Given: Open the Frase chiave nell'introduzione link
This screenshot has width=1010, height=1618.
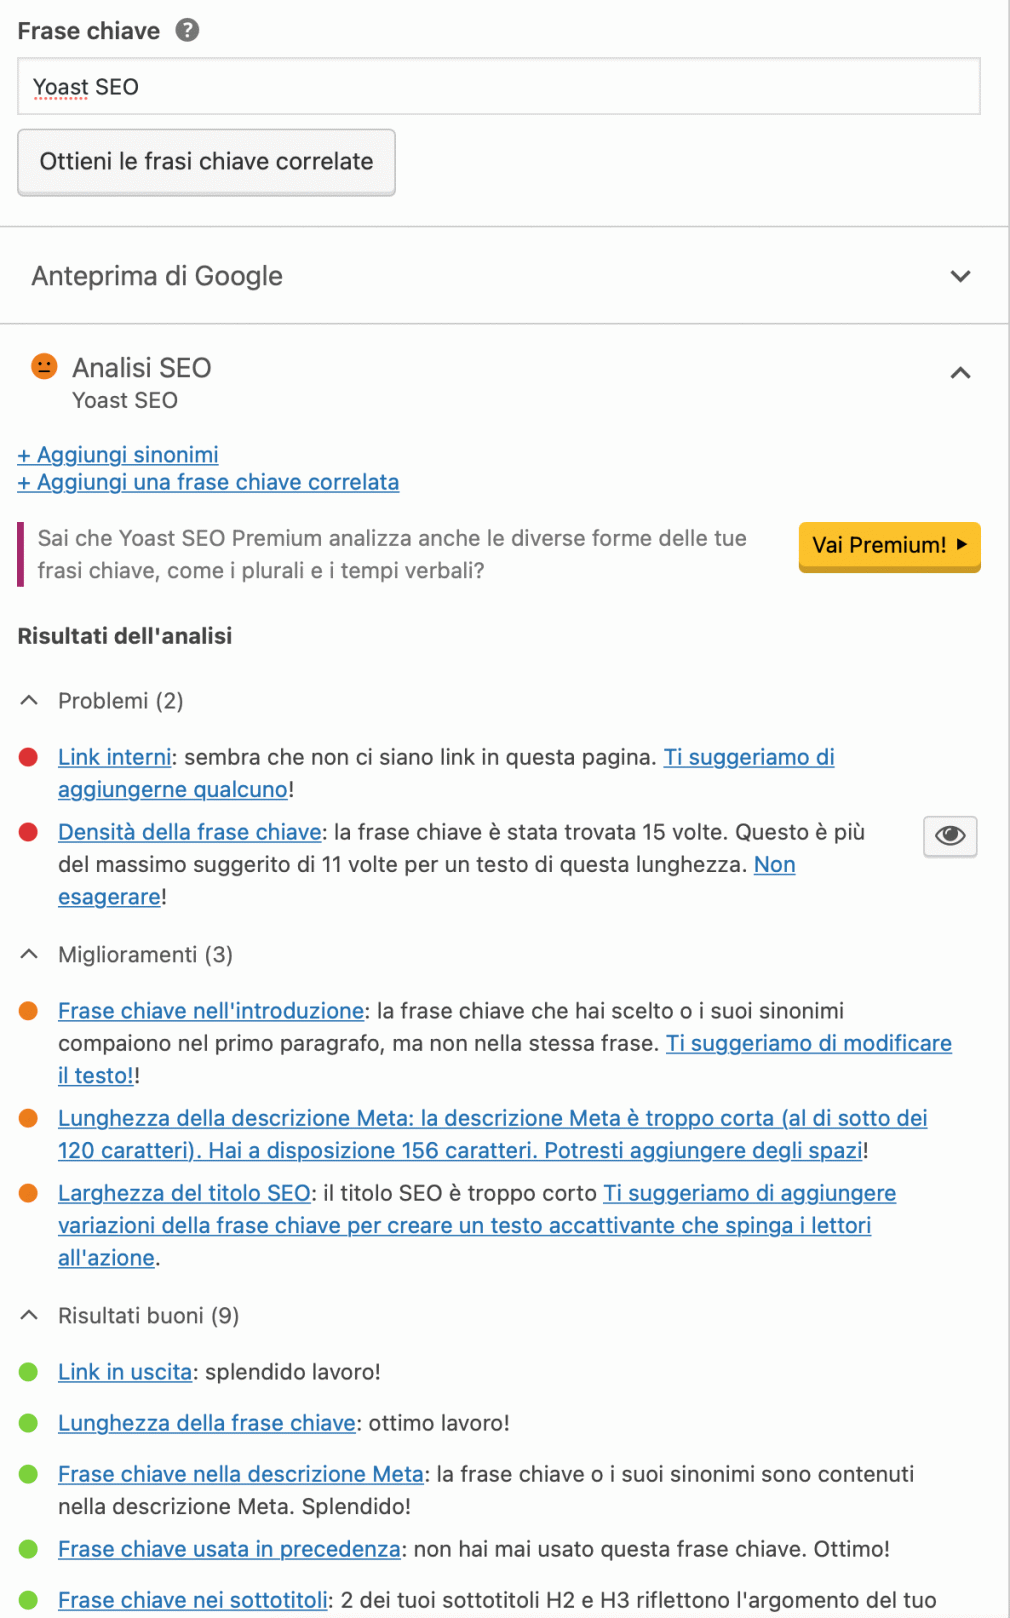Looking at the screenshot, I should tap(211, 1011).
